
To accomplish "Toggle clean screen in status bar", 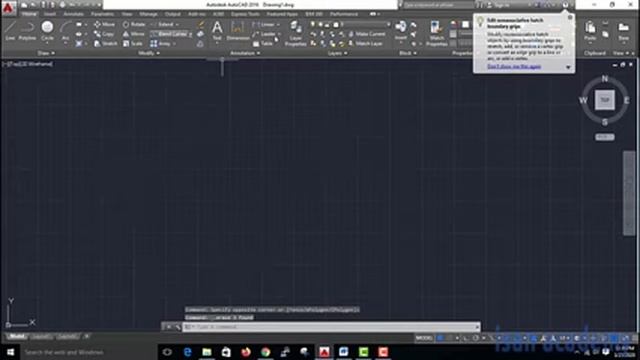I will pos(626,338).
